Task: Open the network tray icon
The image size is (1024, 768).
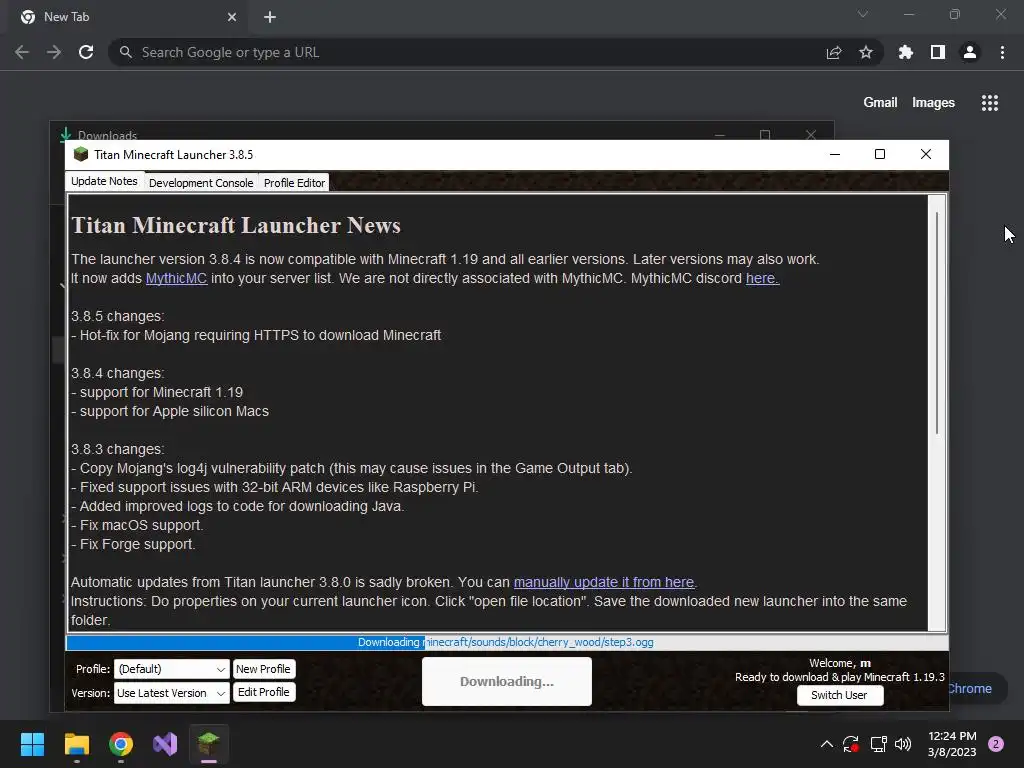Action: [x=878, y=744]
